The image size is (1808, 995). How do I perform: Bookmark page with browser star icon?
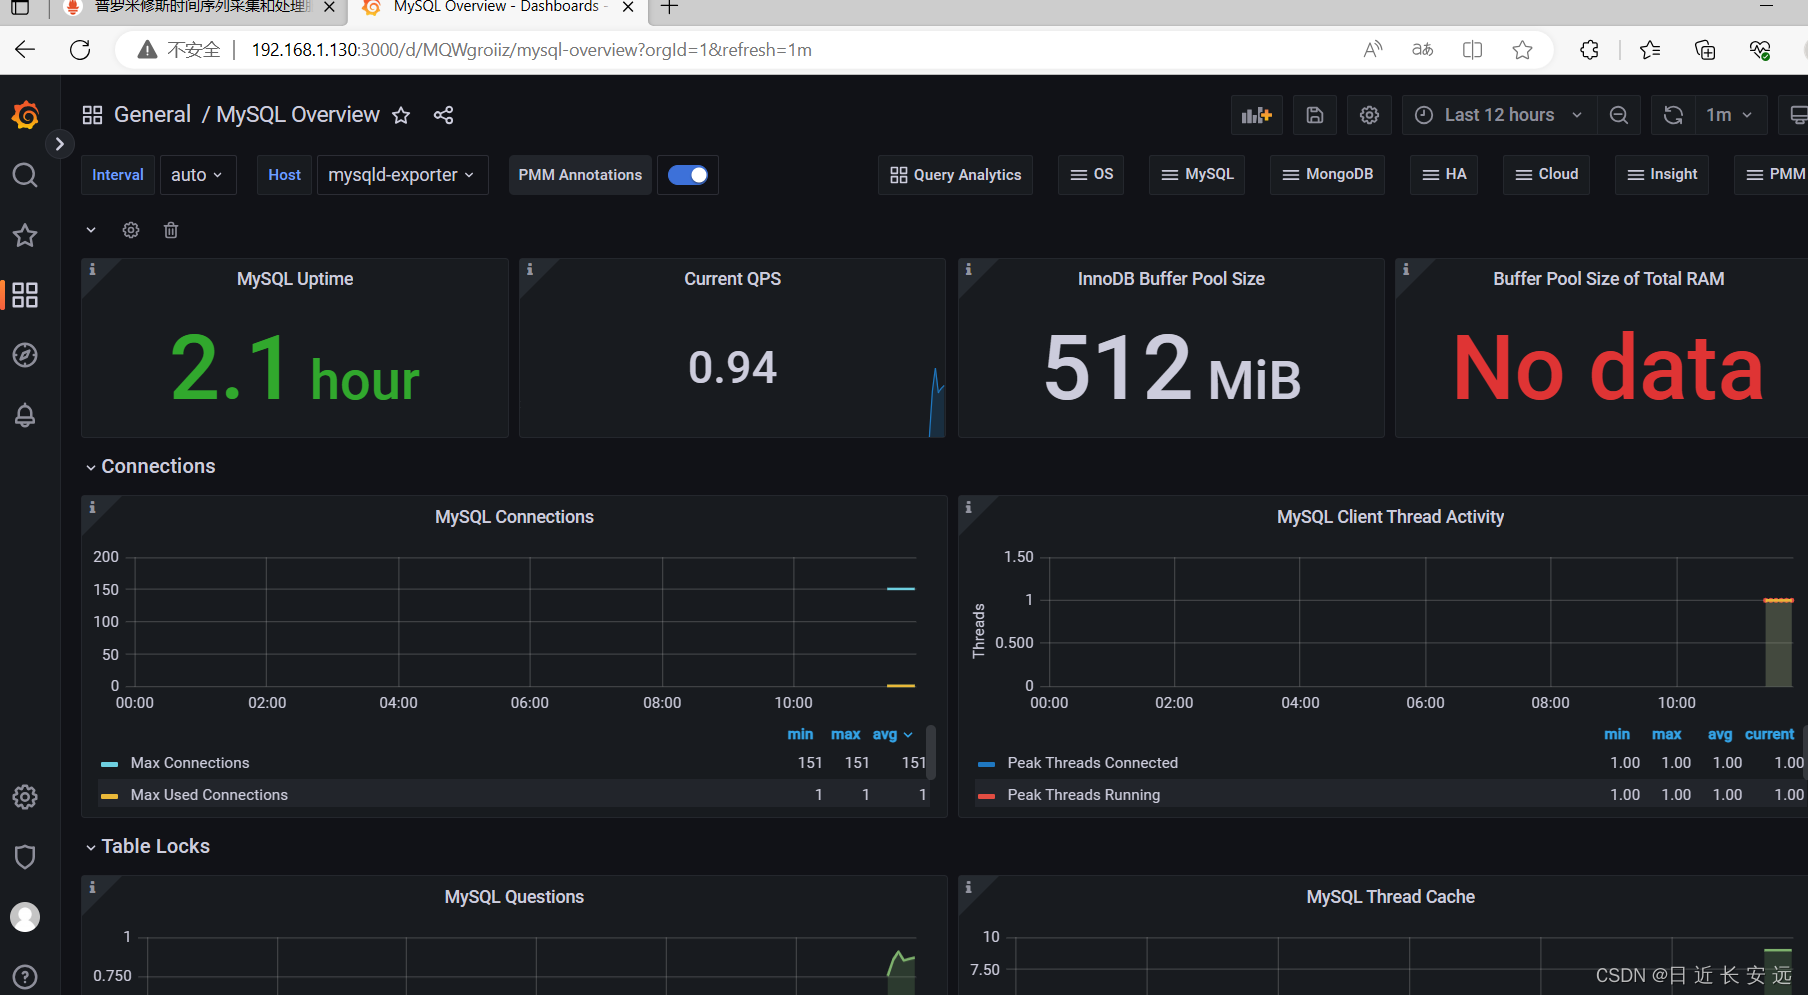click(x=1522, y=50)
